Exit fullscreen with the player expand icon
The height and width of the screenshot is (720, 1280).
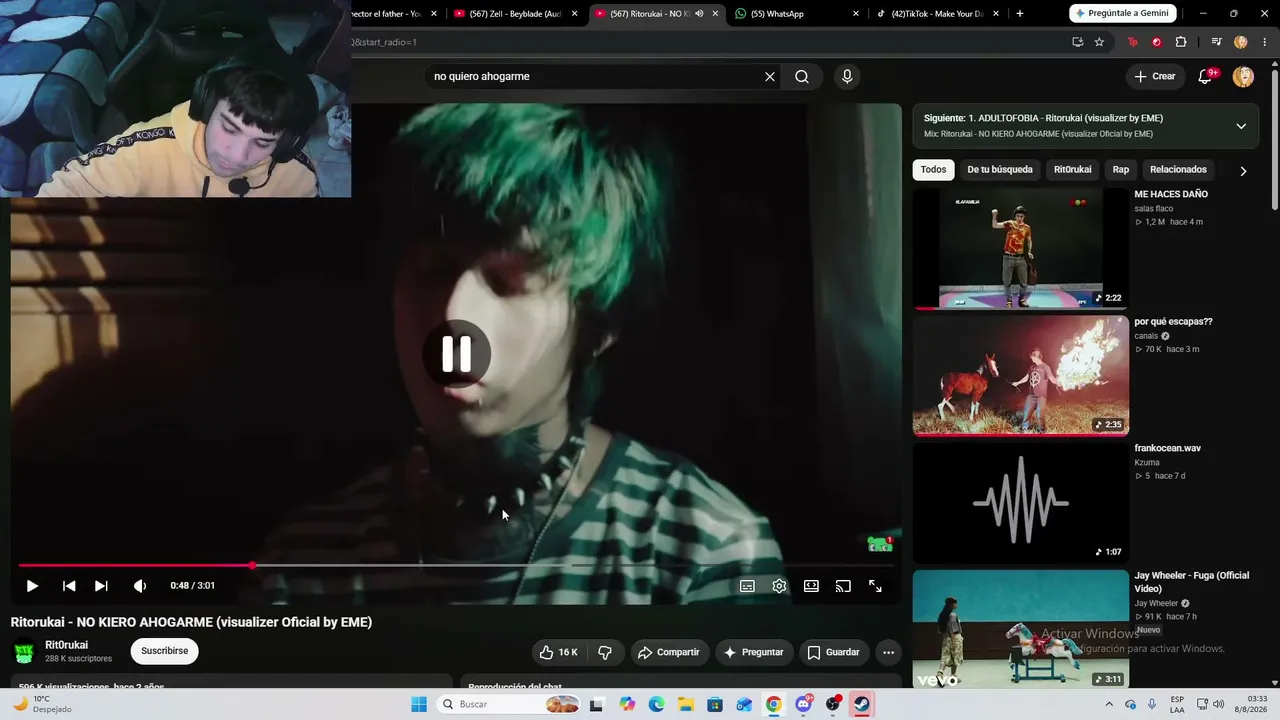875,586
